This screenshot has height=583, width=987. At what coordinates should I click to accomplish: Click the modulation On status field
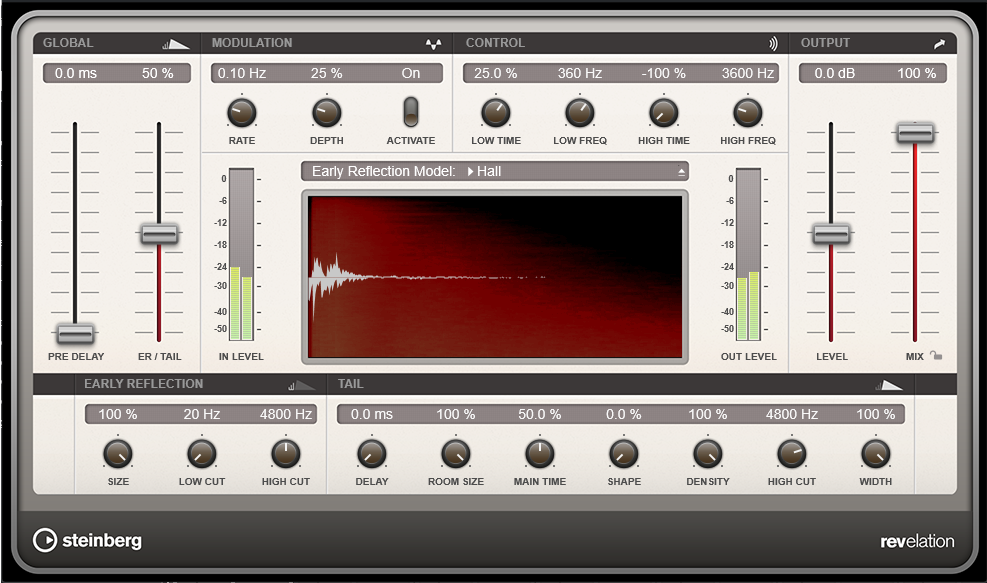[x=411, y=73]
